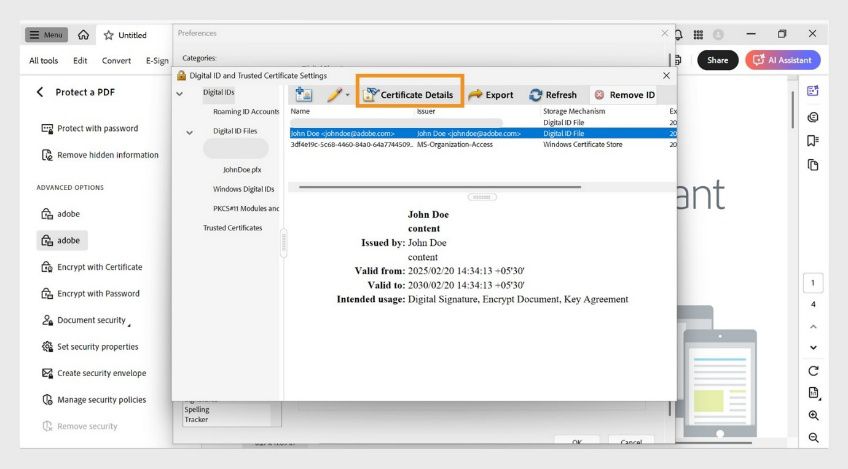Switch to the Untitled tab
The height and width of the screenshot is (469, 848).
[132, 35]
